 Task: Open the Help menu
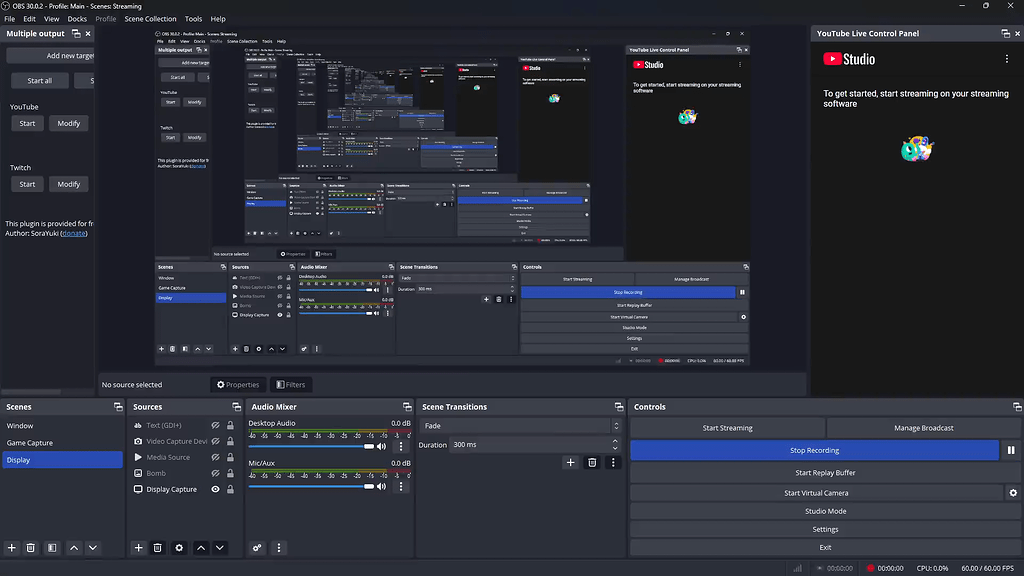pyautogui.click(x=218, y=19)
